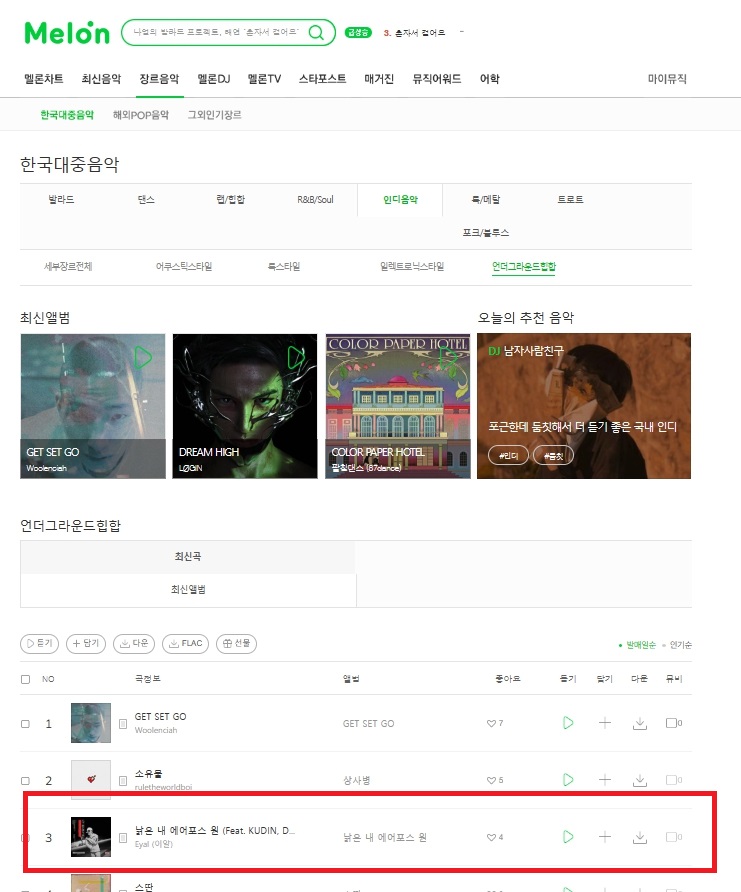Click the FLAC download button

click(185, 643)
